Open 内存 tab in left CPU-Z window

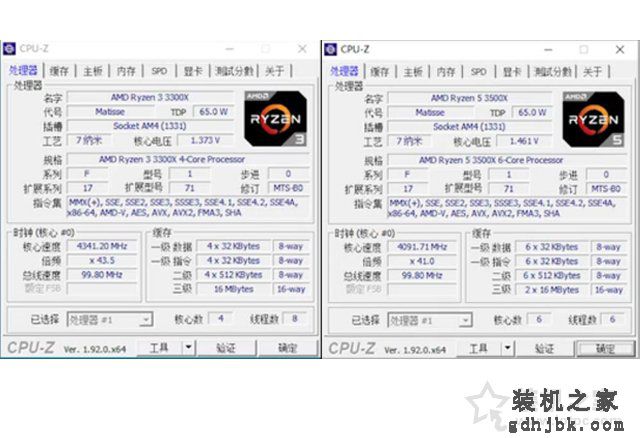(x=126, y=71)
